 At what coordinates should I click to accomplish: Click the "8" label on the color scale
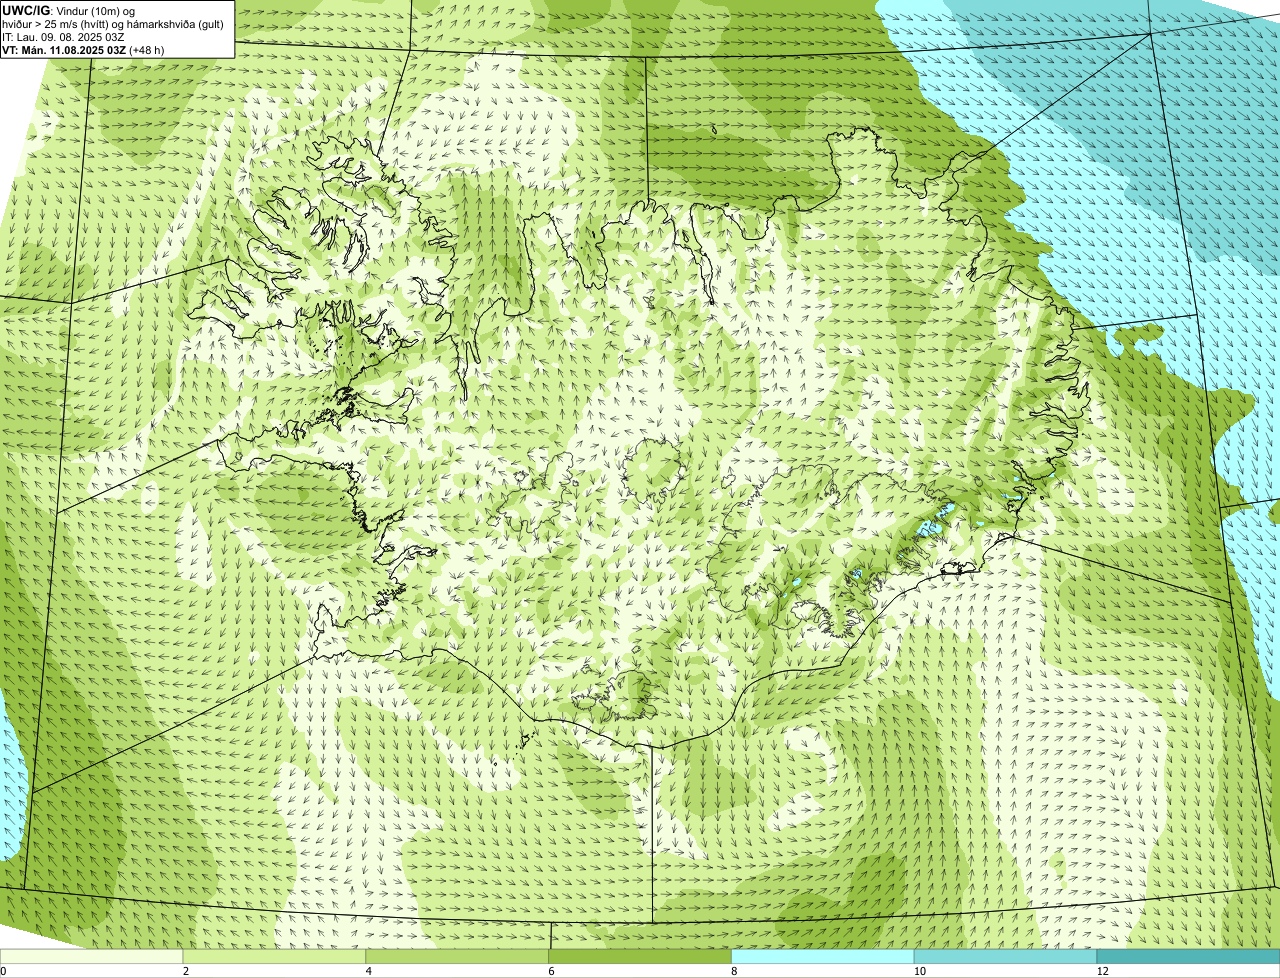(734, 971)
